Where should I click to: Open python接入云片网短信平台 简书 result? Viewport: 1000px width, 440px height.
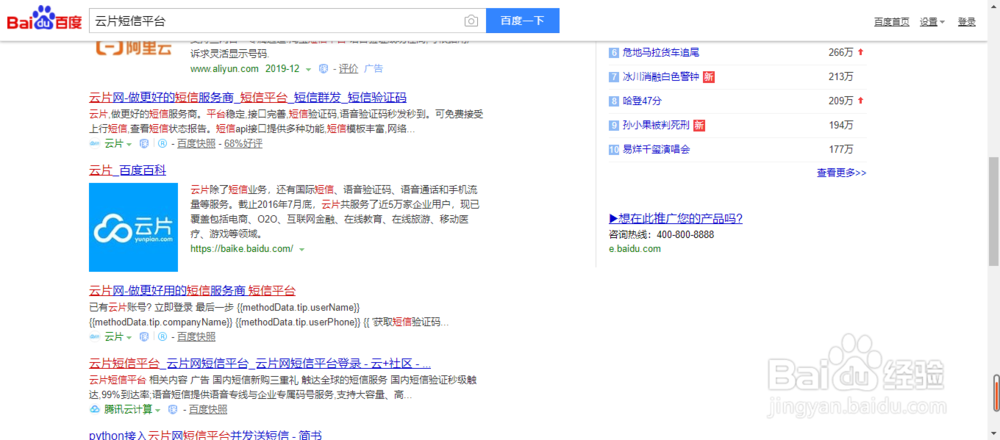coord(205,436)
